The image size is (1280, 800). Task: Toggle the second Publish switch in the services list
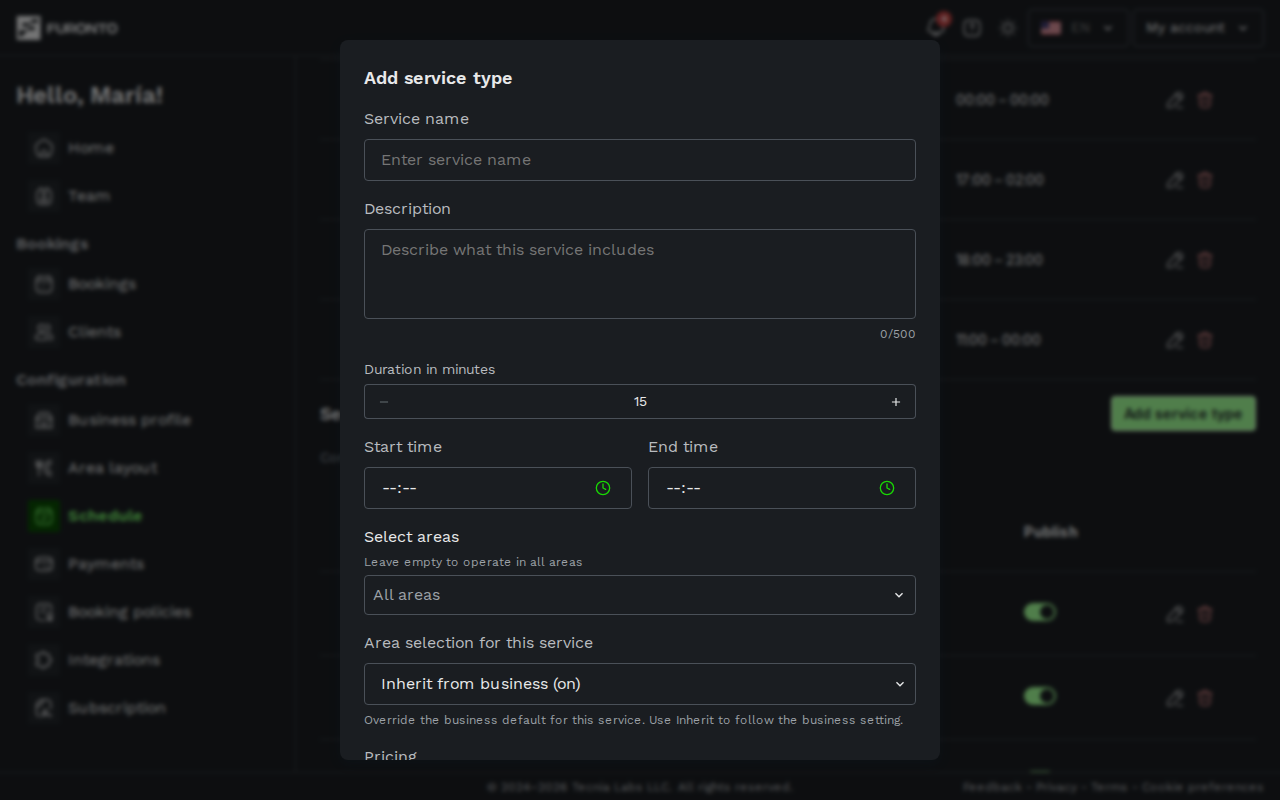(1040, 695)
